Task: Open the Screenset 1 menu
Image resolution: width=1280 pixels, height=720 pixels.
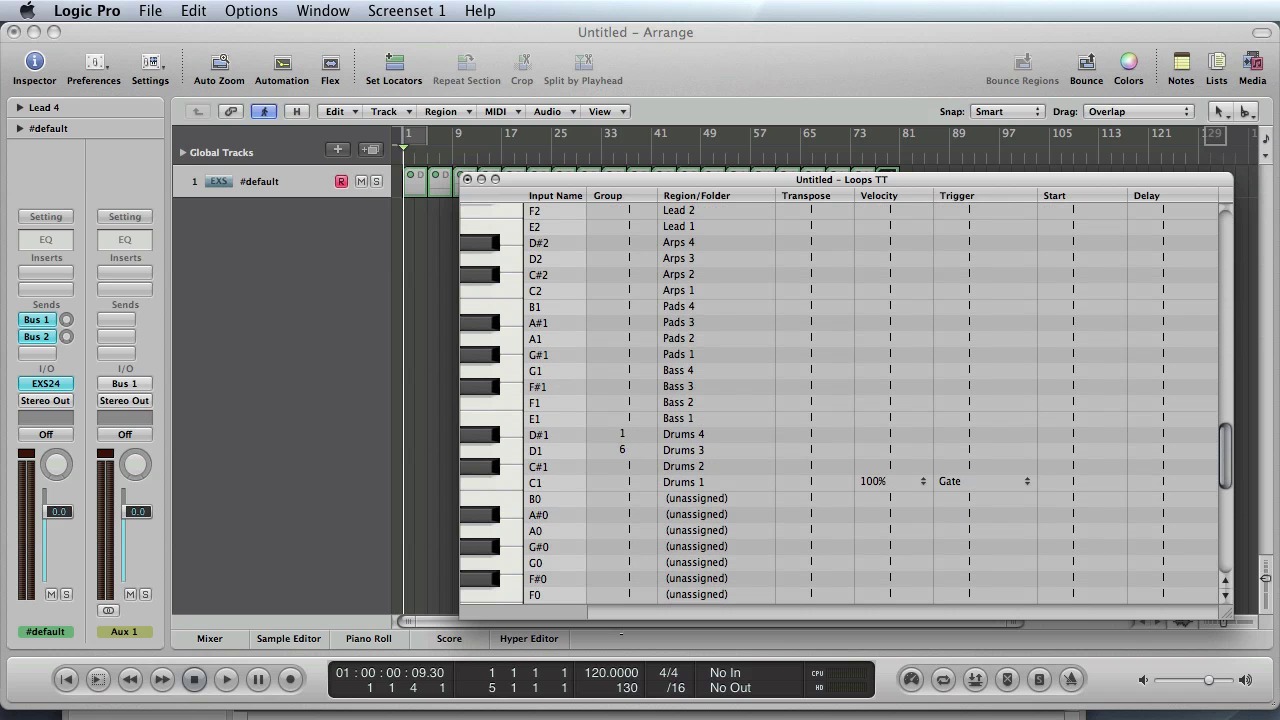Action: (406, 11)
